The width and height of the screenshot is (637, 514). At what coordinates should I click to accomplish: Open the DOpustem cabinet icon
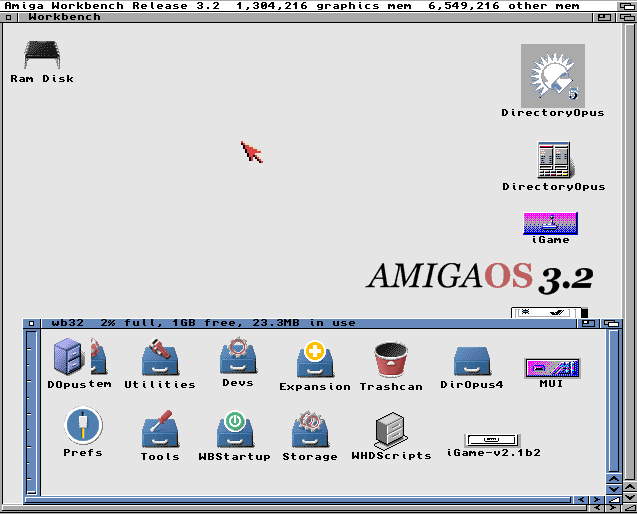click(79, 357)
